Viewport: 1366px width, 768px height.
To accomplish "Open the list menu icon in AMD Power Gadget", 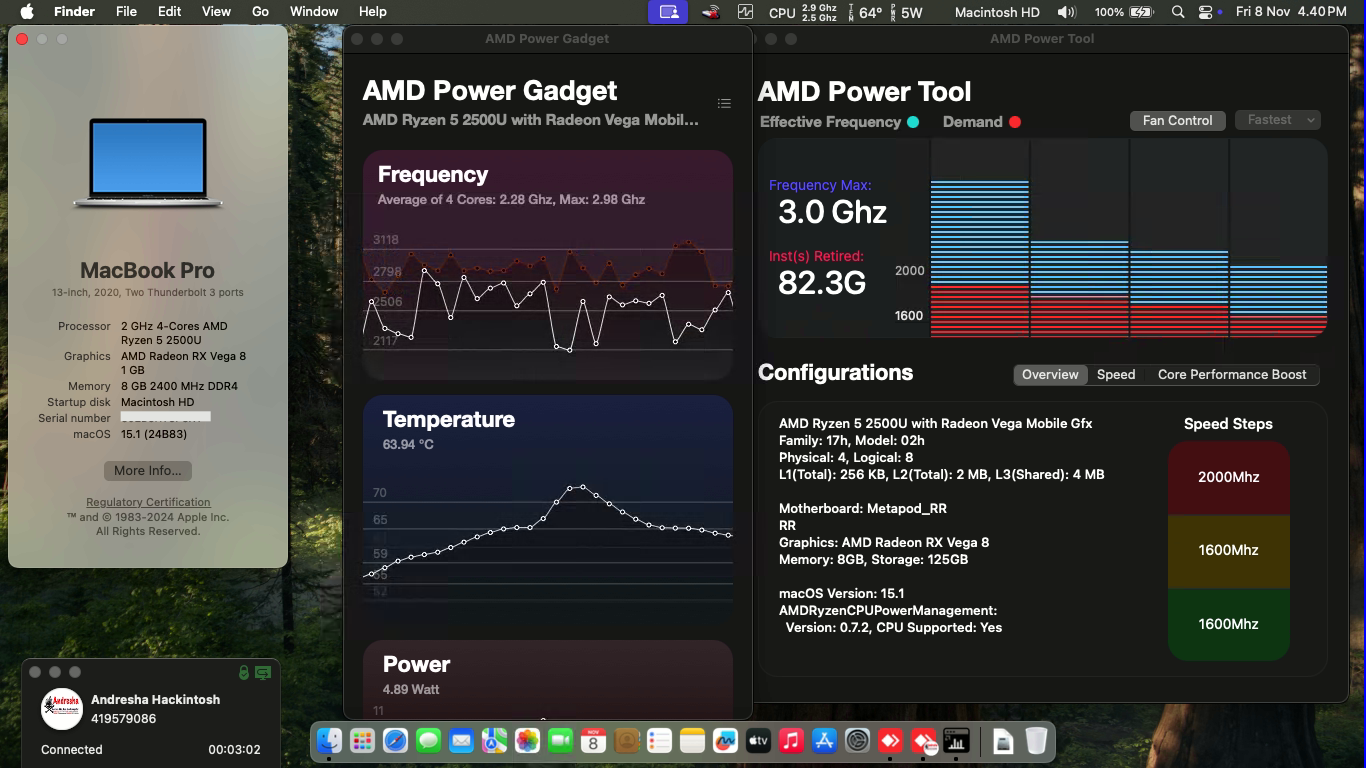I will (724, 104).
